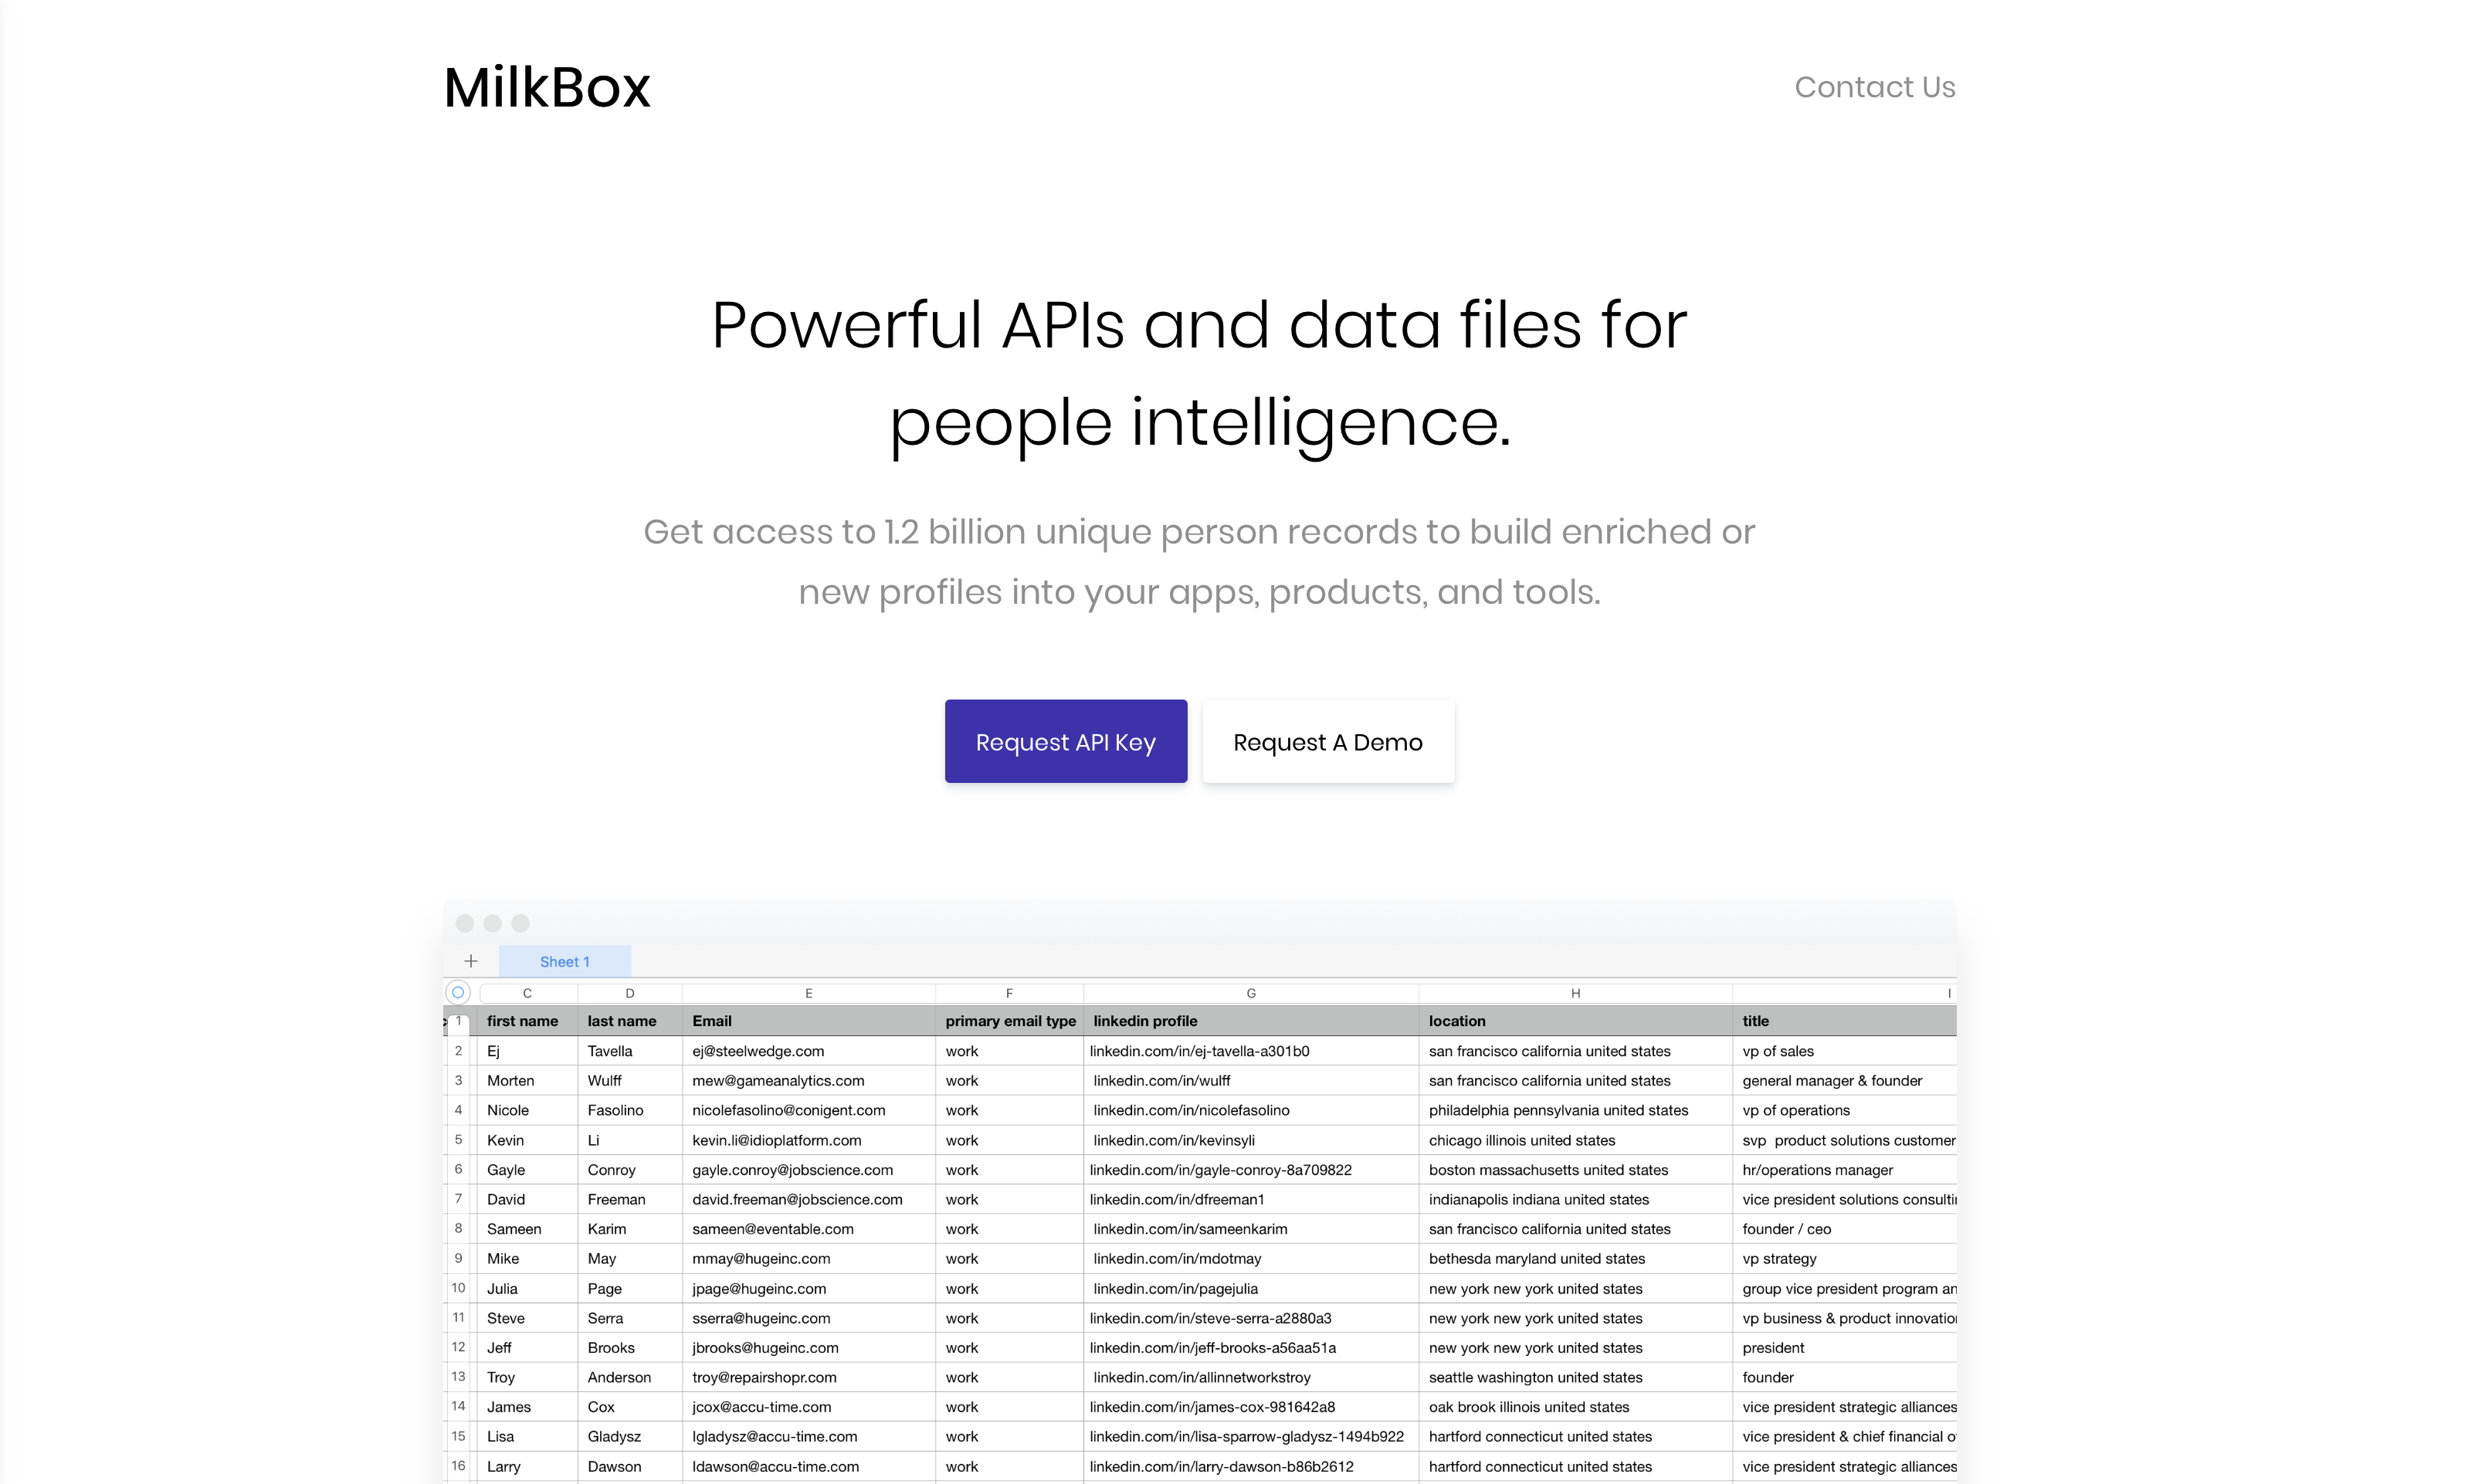Click the third gray window dot
This screenshot has width=2485, height=1484.
pyautogui.click(x=520, y=923)
